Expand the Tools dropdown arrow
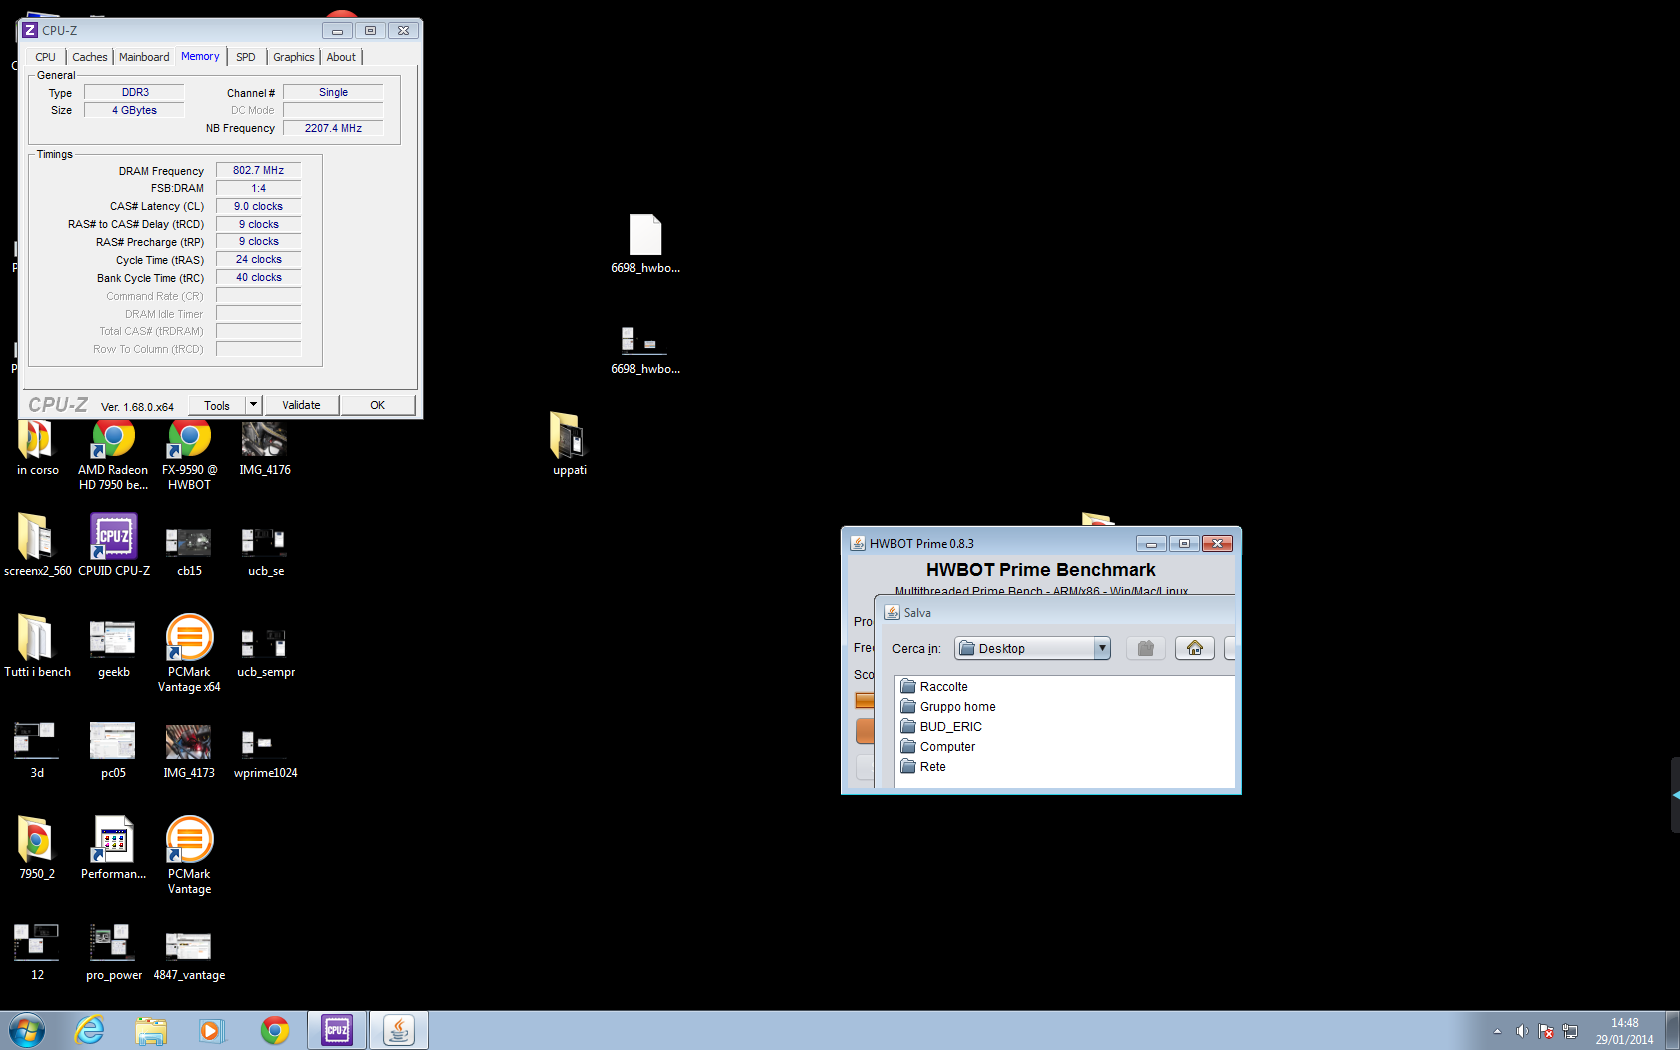The image size is (1680, 1050). tap(254, 405)
